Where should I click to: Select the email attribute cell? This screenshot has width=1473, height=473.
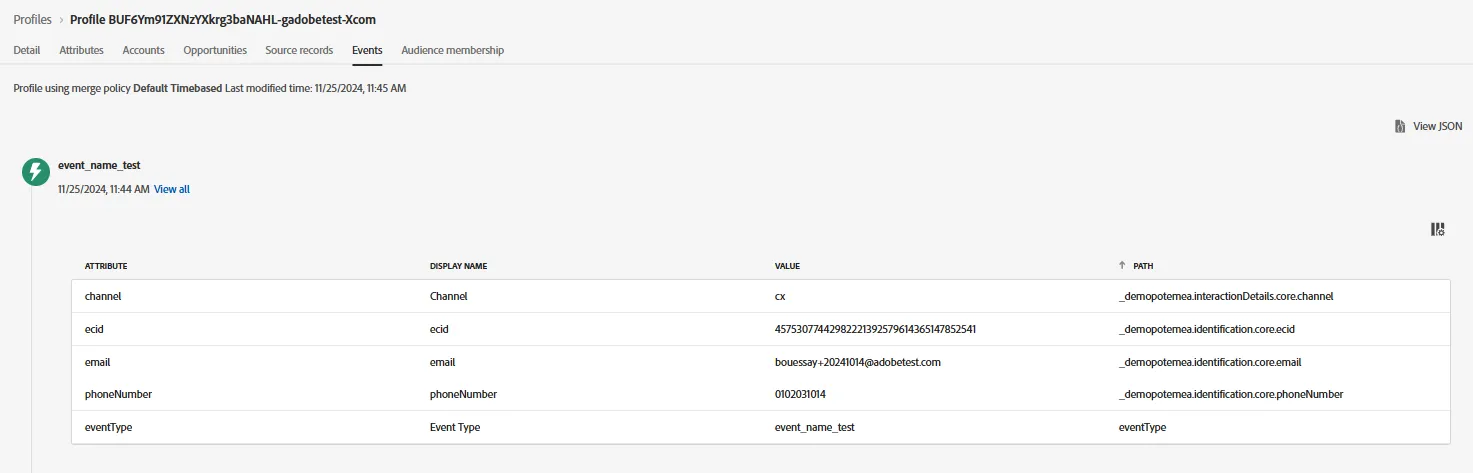98,362
